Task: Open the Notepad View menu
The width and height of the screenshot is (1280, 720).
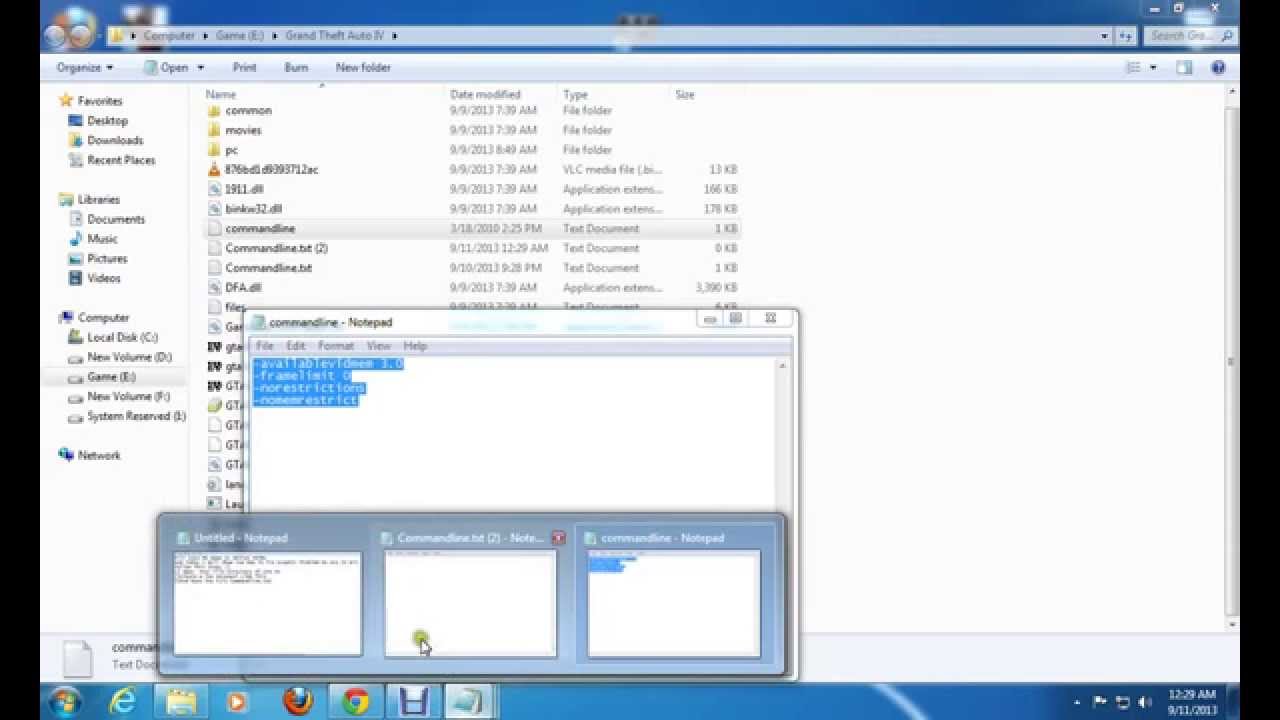Action: click(x=378, y=345)
